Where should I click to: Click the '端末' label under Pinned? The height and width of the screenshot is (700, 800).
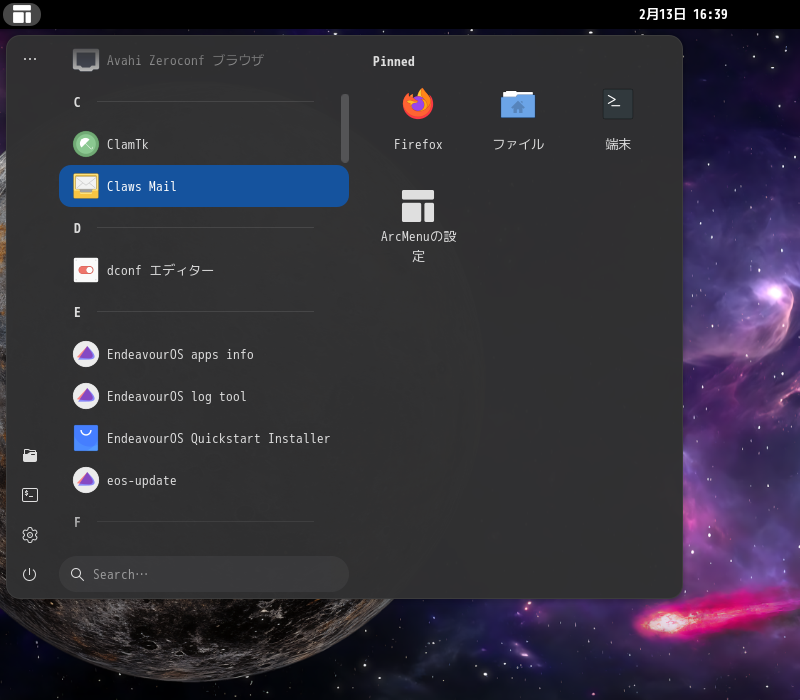[x=618, y=144]
